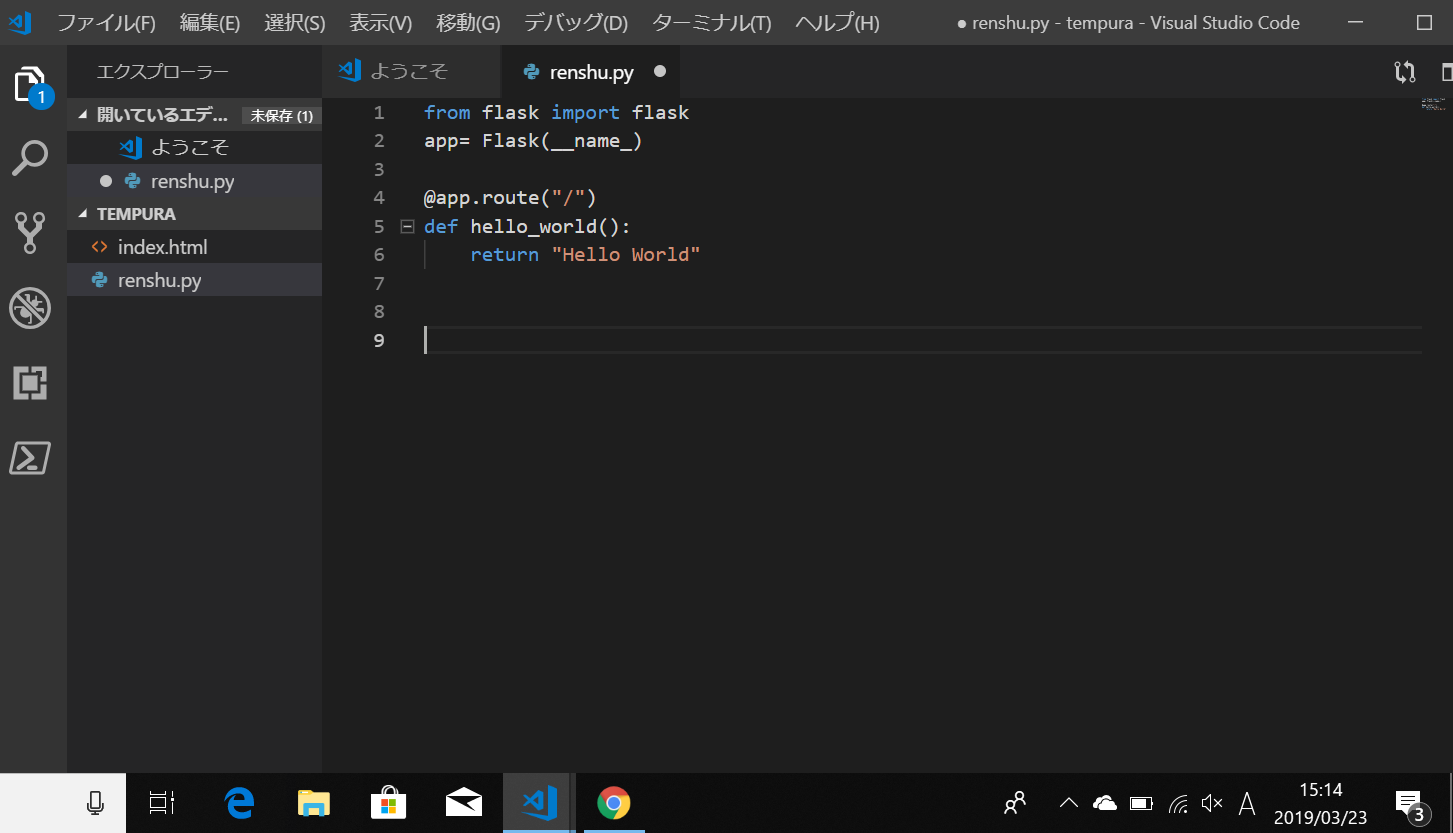Viewport: 1453px width, 833px height.
Task: Open the Debug view icon
Action: tap(30, 308)
